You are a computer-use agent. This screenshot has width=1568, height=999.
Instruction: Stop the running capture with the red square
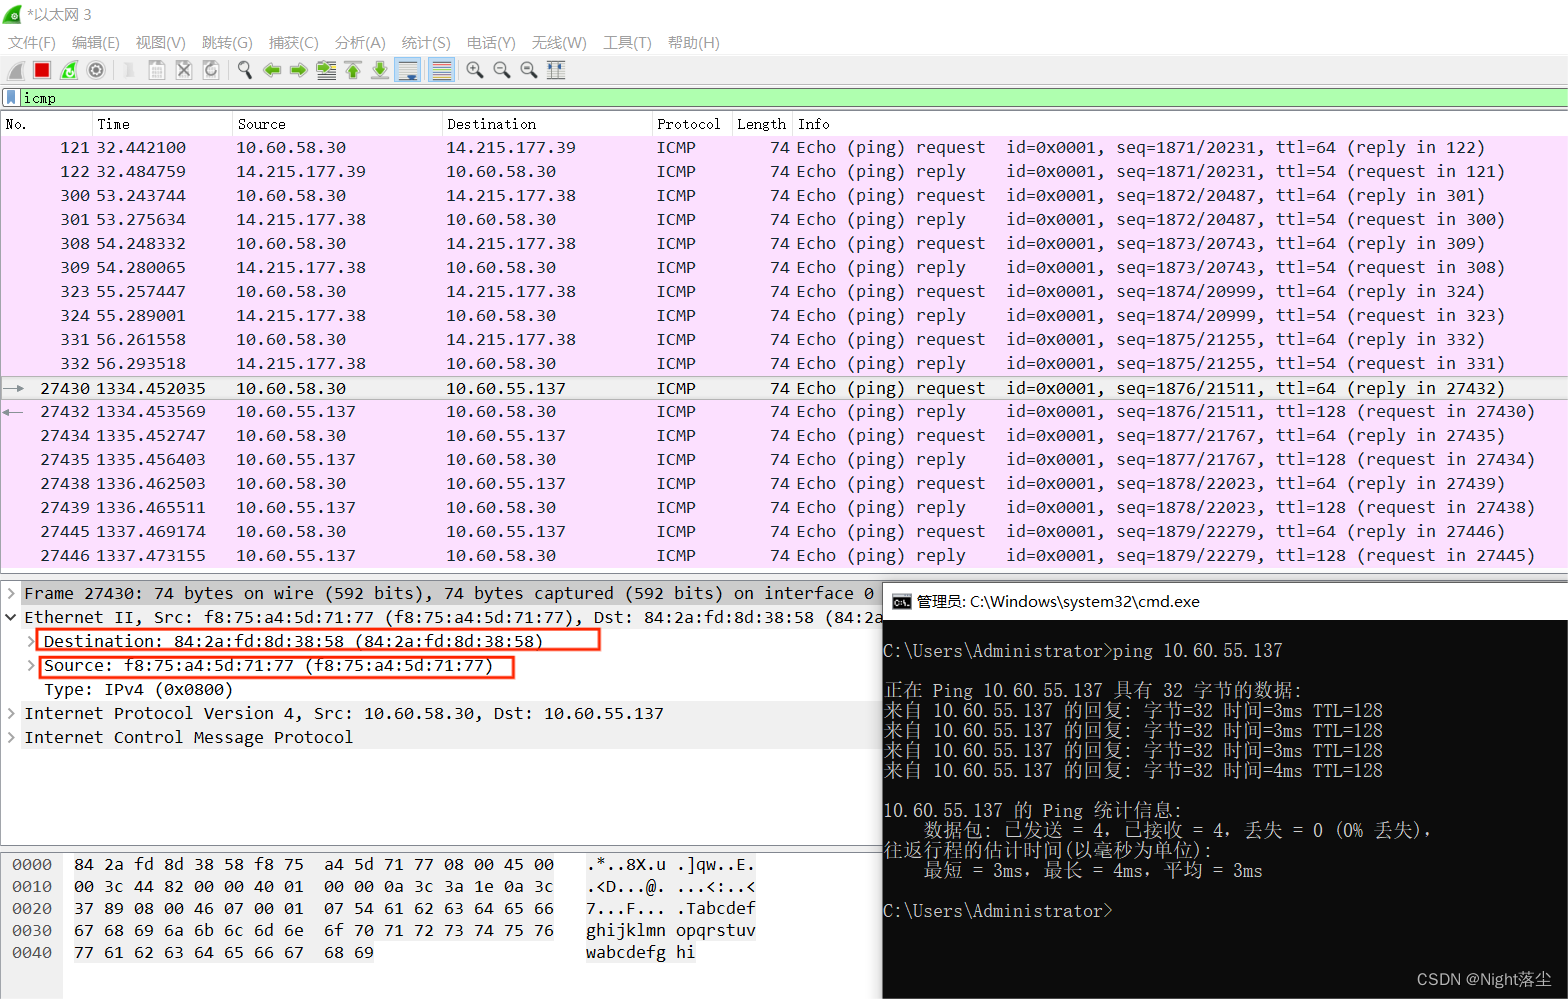[x=42, y=70]
